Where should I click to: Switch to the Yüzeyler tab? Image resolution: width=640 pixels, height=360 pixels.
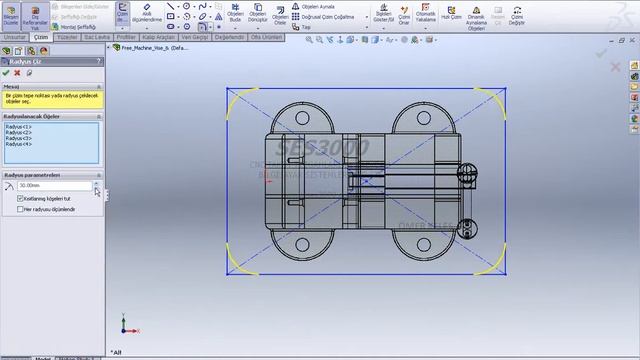tap(67, 37)
